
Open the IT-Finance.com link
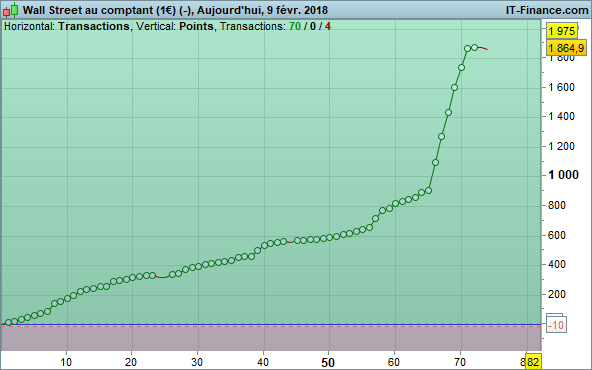(547, 10)
